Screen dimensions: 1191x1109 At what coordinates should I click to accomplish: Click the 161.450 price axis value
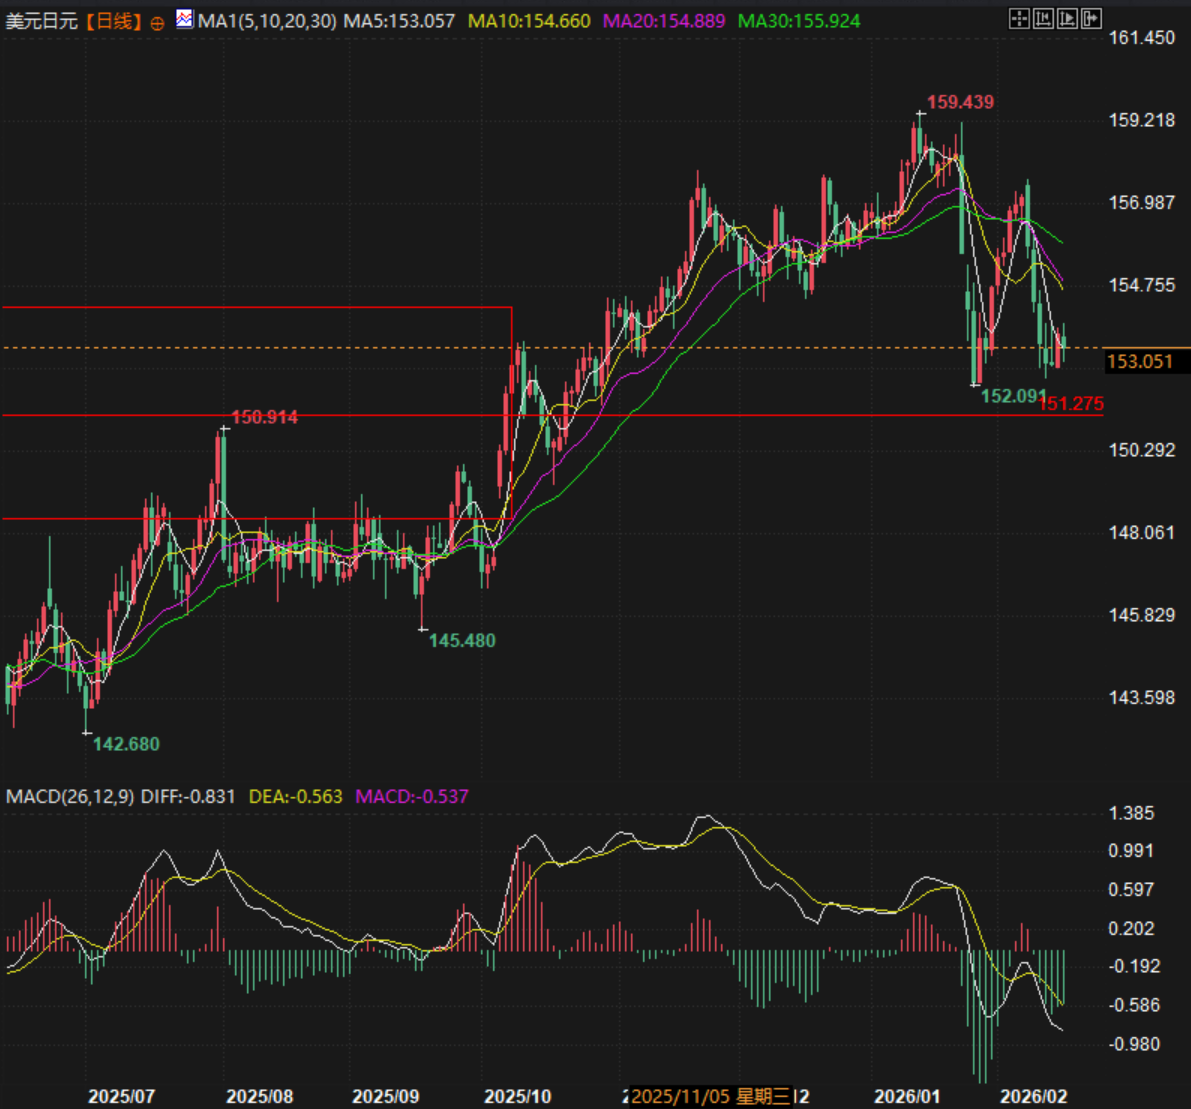coord(1142,37)
